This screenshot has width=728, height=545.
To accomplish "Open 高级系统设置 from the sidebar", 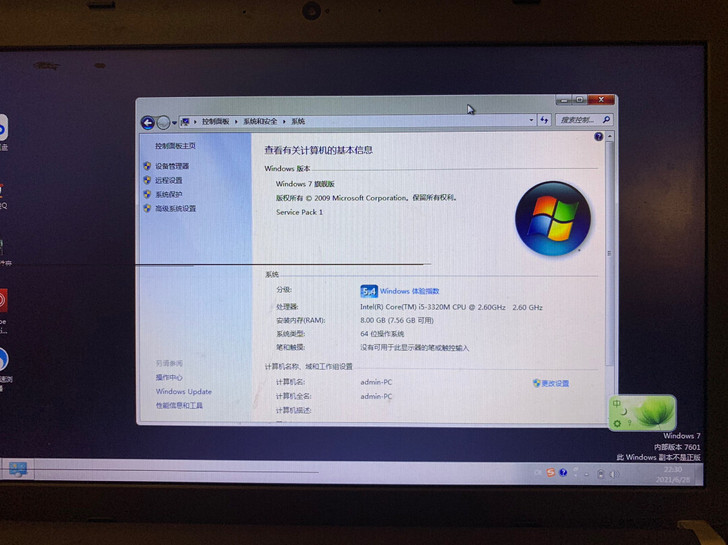I will (x=176, y=208).
